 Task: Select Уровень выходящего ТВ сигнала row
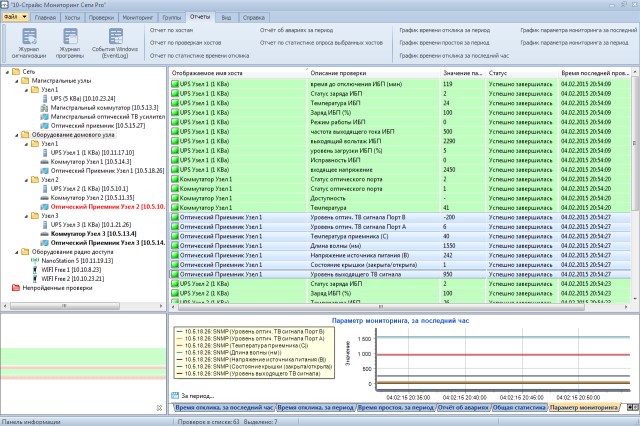tap(400, 274)
